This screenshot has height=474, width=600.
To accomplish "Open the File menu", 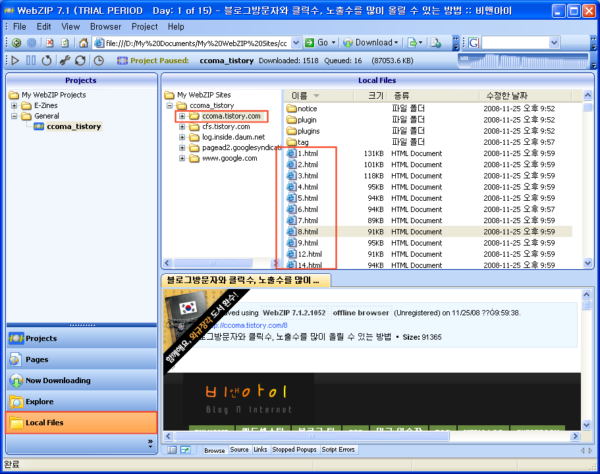I will 20,27.
